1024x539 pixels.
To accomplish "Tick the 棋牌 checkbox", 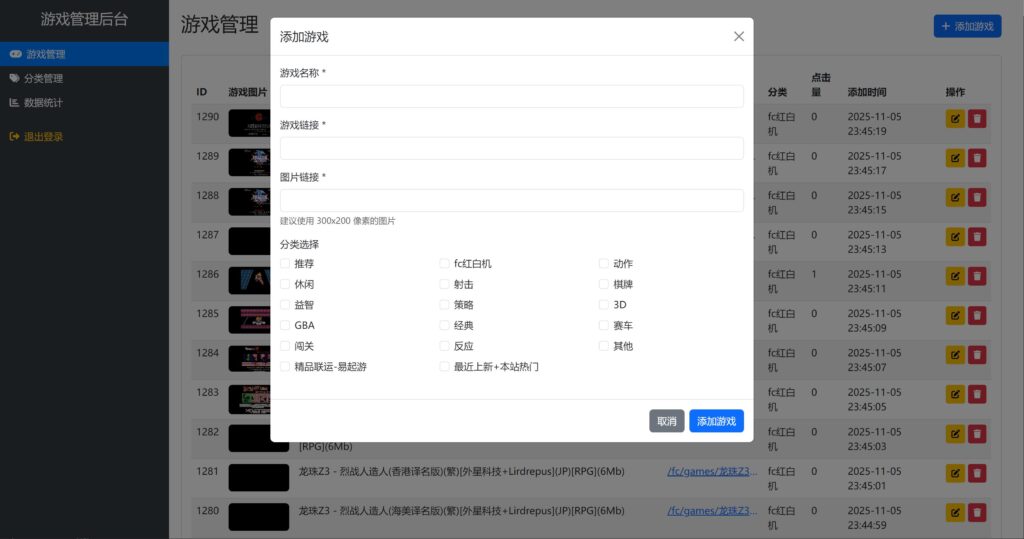I will click(x=603, y=284).
